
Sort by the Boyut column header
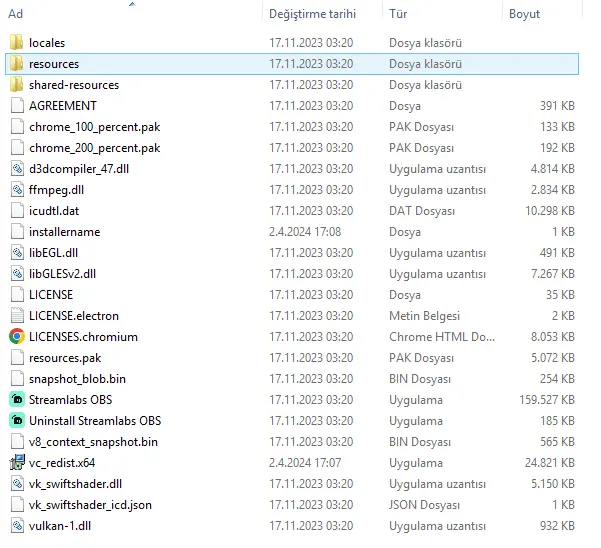coord(524,14)
